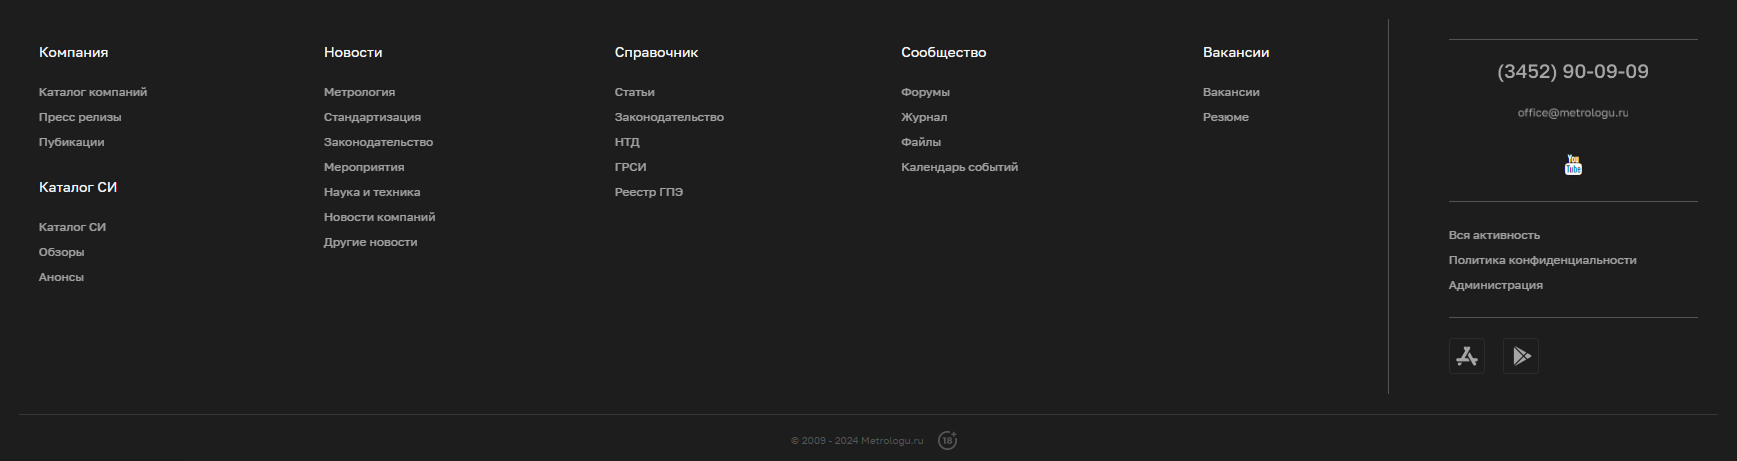Open the Каталог компаний link

tap(93, 92)
